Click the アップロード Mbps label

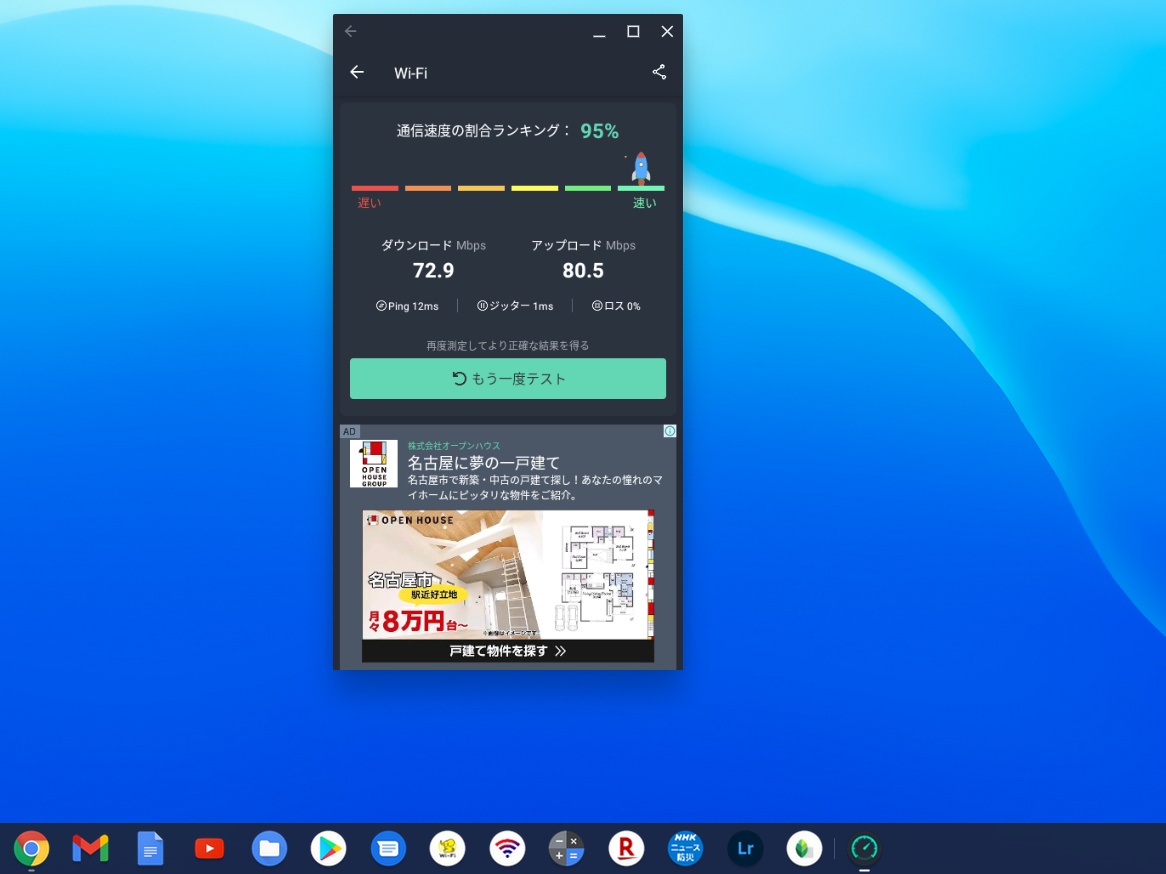tap(583, 245)
